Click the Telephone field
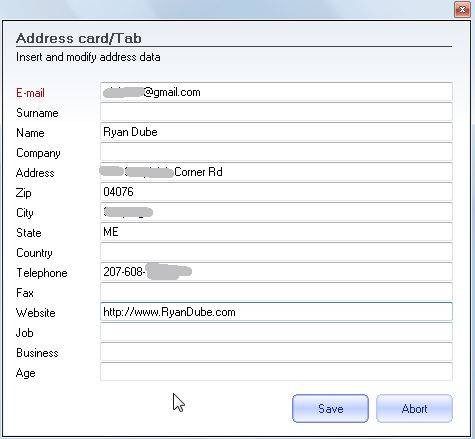 click(x=276, y=272)
